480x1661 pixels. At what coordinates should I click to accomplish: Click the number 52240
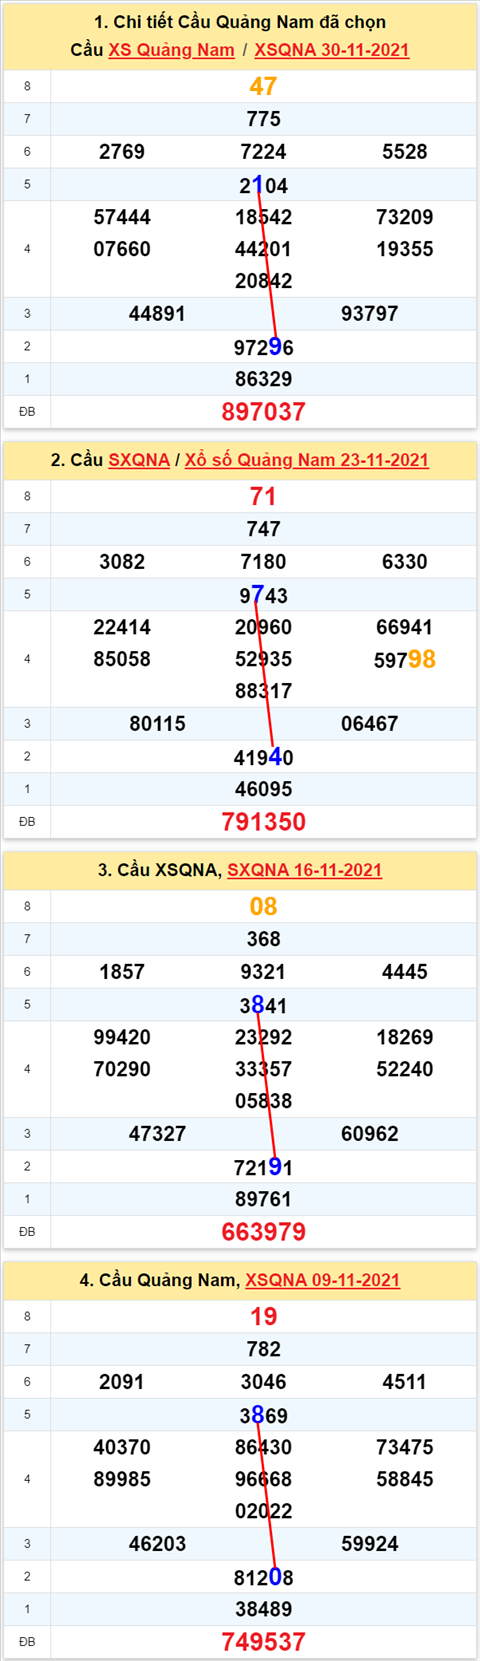(x=405, y=1069)
